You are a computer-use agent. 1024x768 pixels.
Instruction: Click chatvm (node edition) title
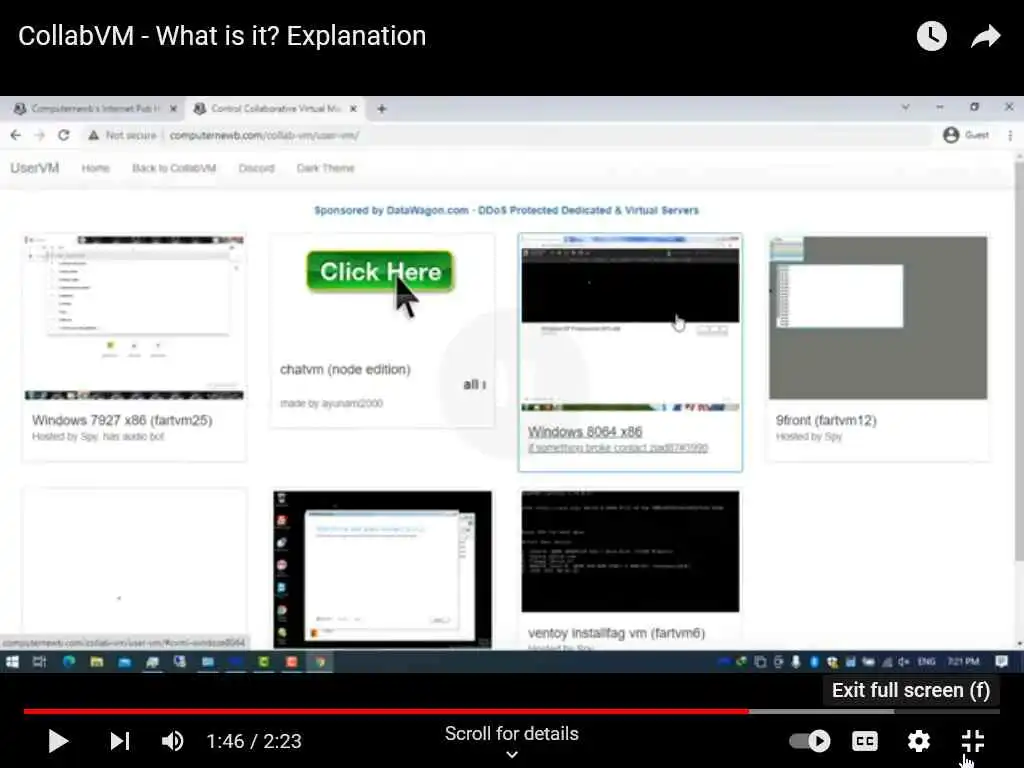345,370
